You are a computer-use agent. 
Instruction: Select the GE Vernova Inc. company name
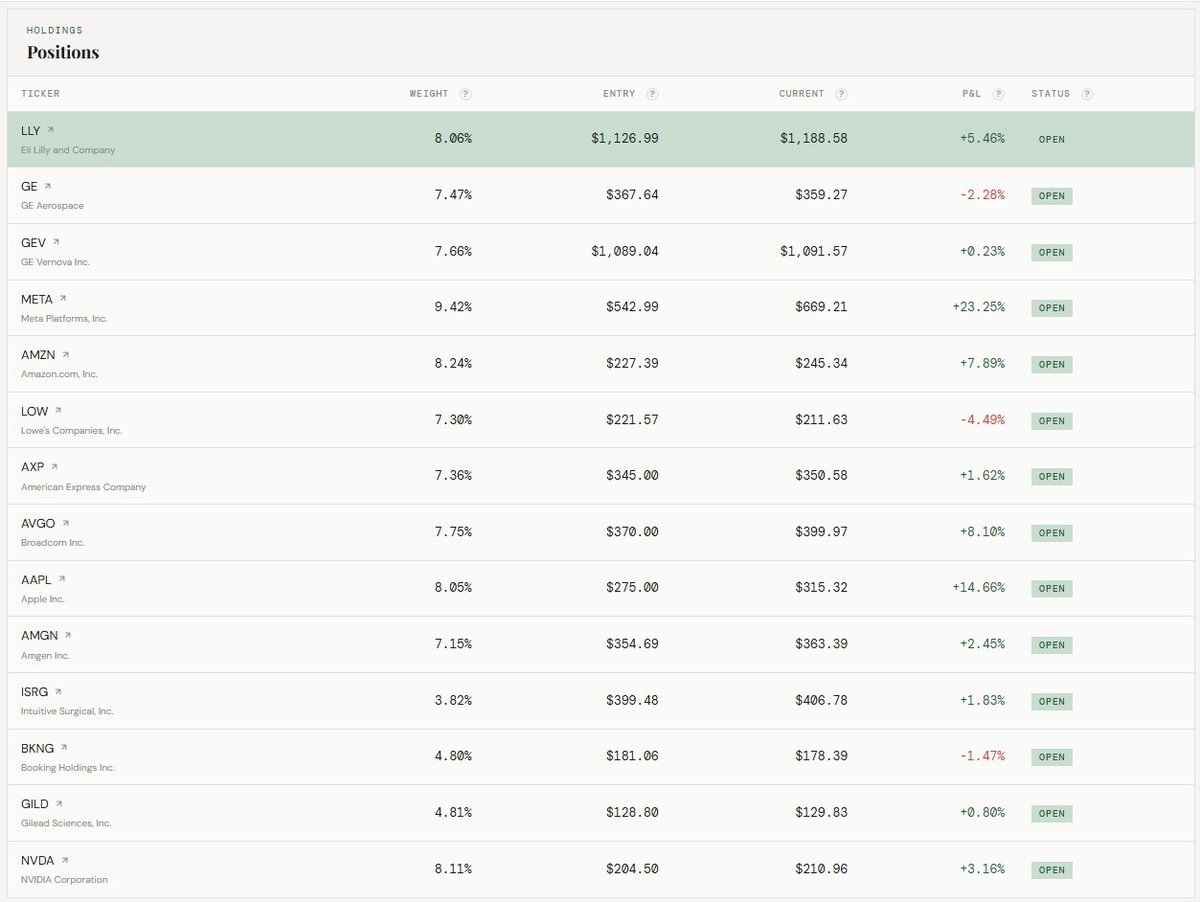[55, 262]
